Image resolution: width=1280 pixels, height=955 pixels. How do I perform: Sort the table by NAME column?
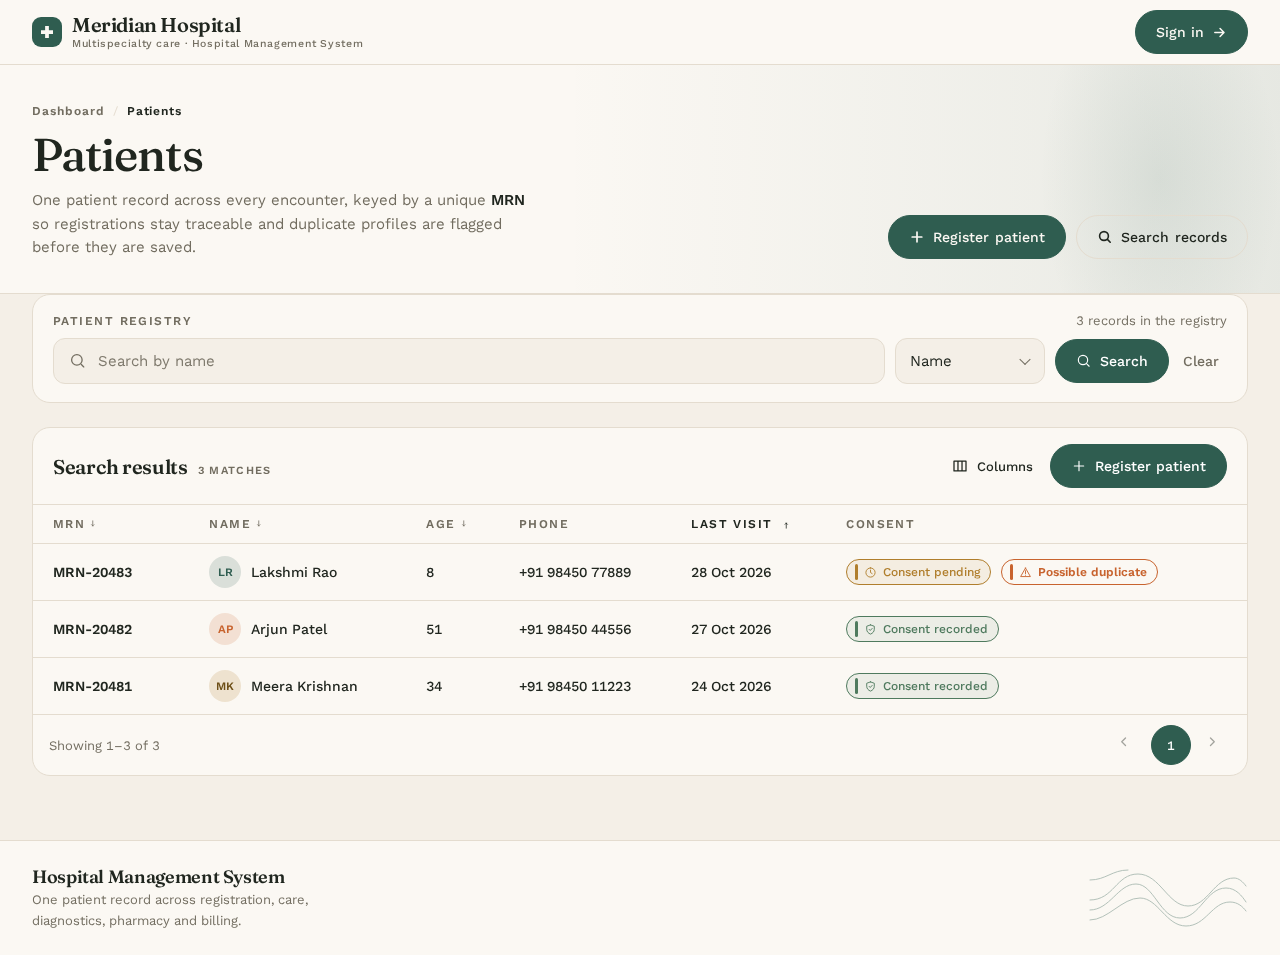click(x=236, y=524)
